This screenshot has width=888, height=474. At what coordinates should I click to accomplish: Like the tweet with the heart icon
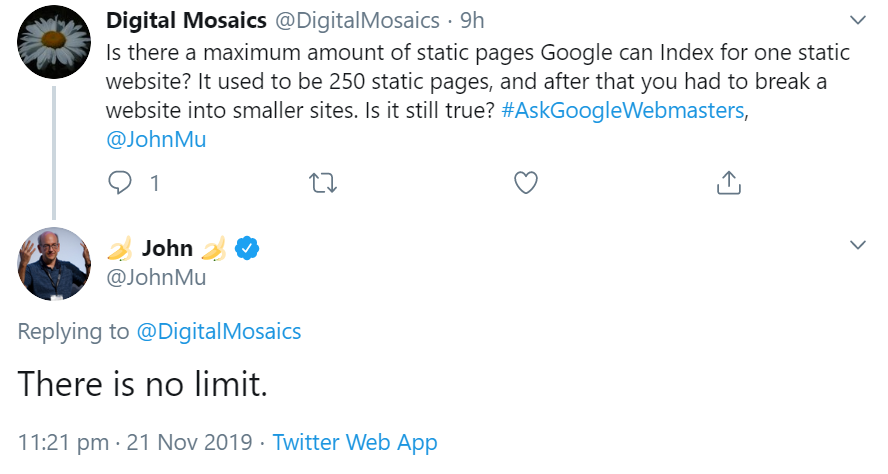pyautogui.click(x=526, y=183)
